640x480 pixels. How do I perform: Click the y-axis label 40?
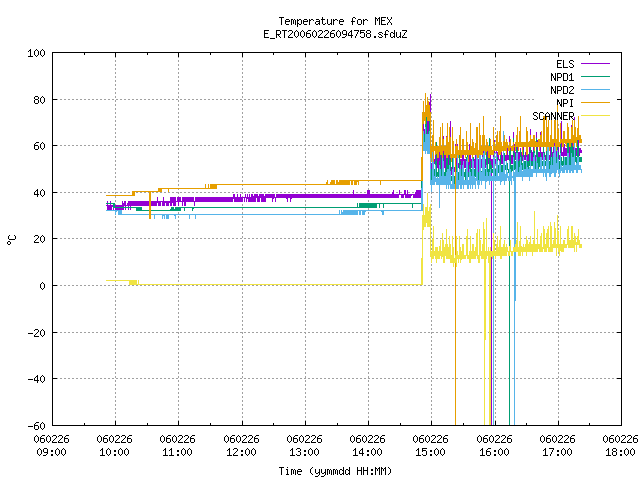tap(39, 193)
